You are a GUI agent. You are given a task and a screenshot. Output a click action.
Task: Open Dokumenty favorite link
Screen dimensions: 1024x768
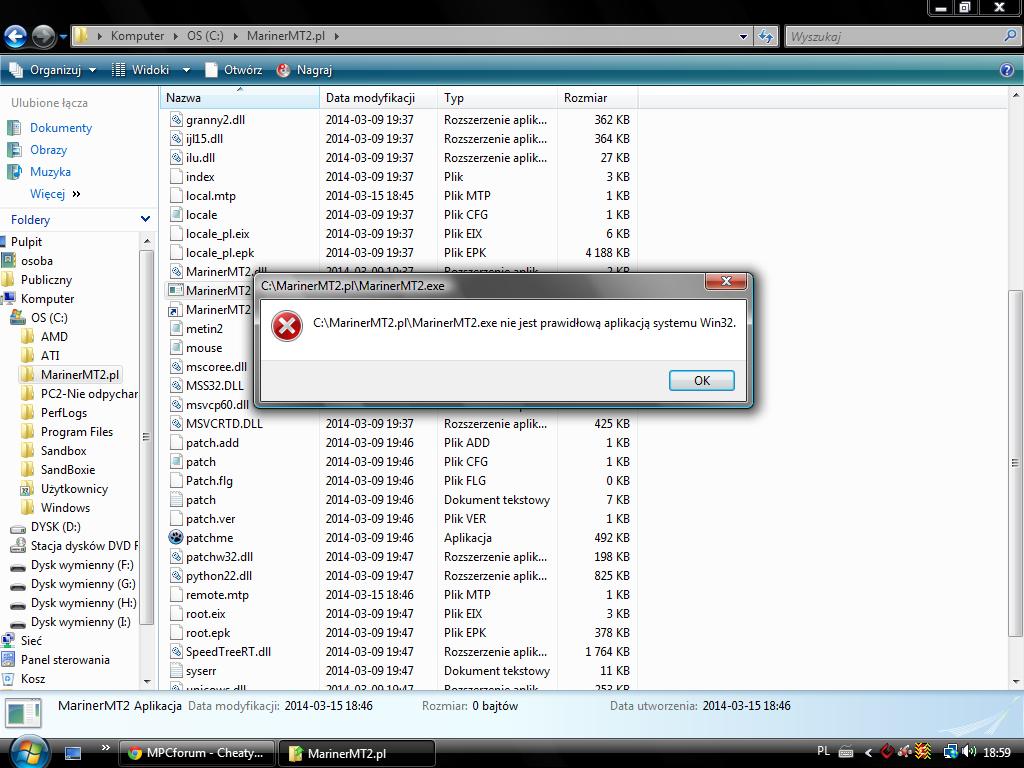(61, 127)
